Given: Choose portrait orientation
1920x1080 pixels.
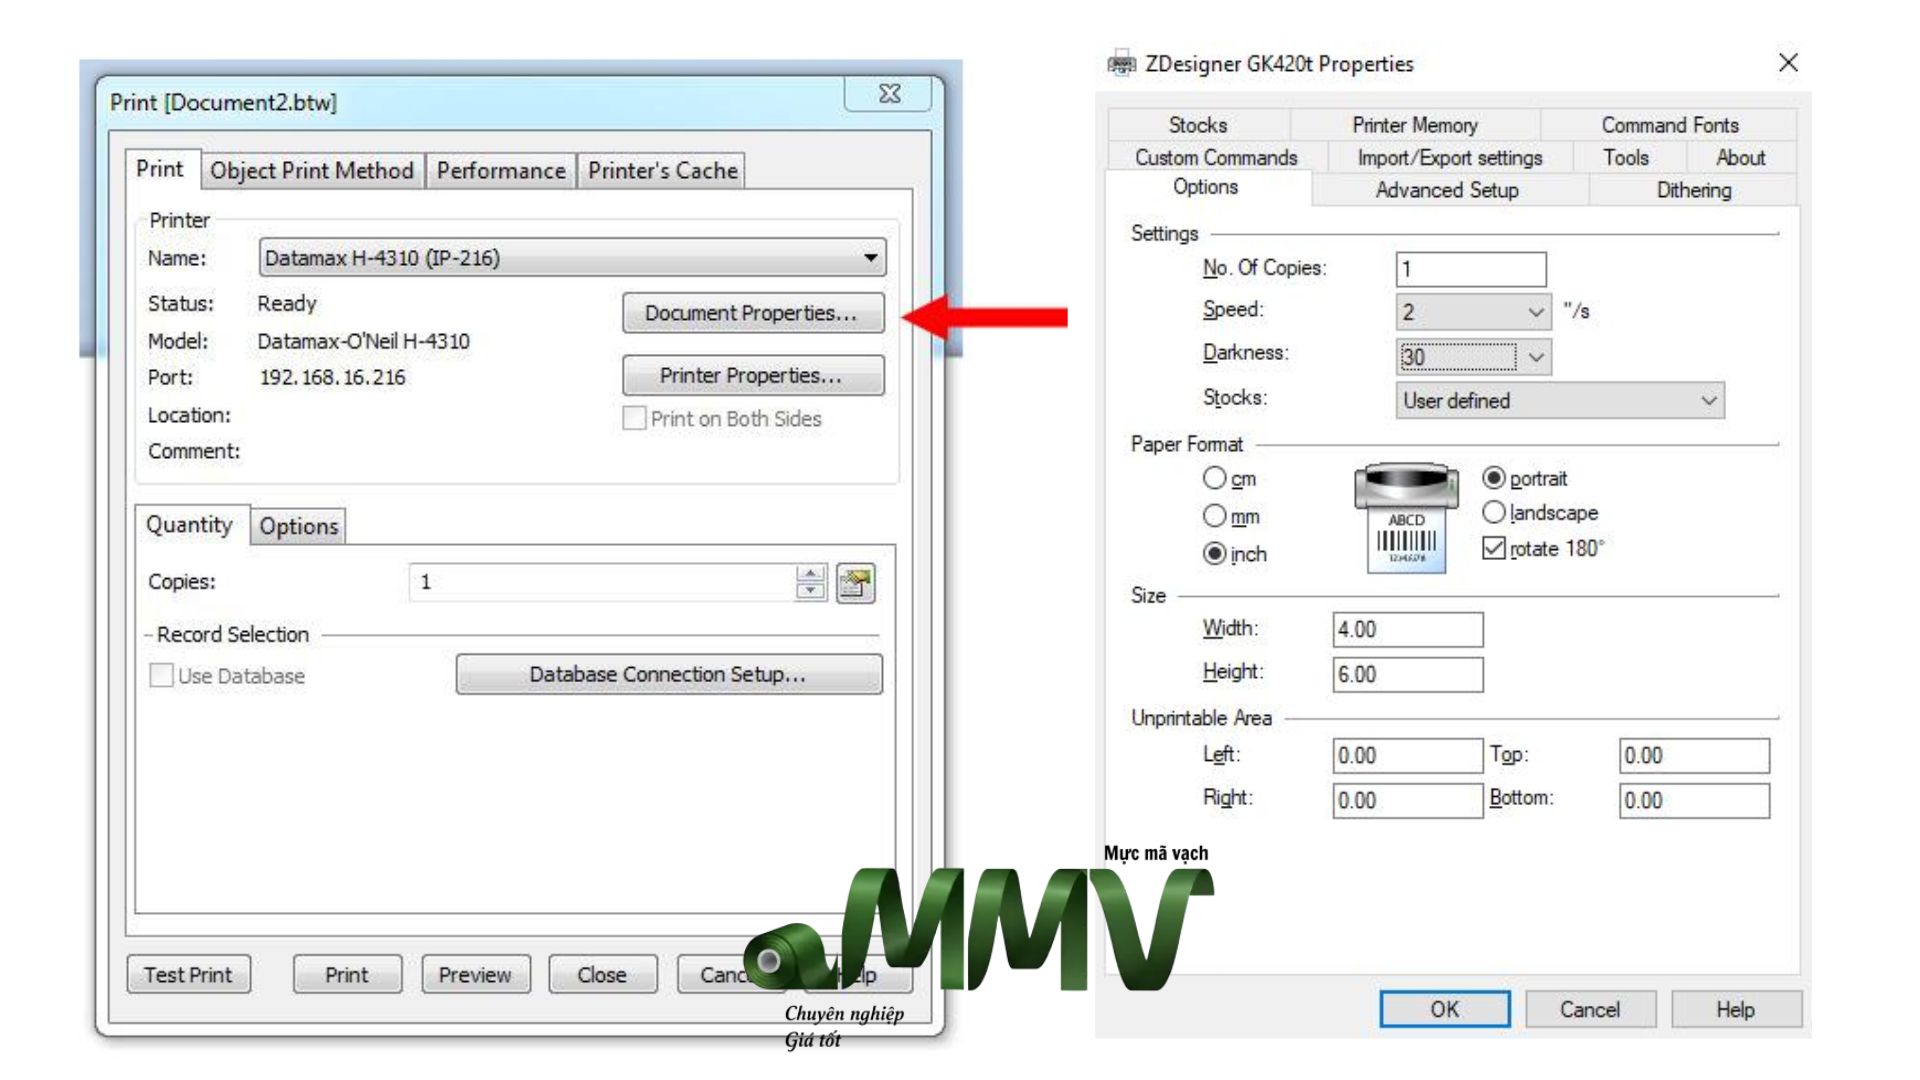Looking at the screenshot, I should click(1494, 478).
